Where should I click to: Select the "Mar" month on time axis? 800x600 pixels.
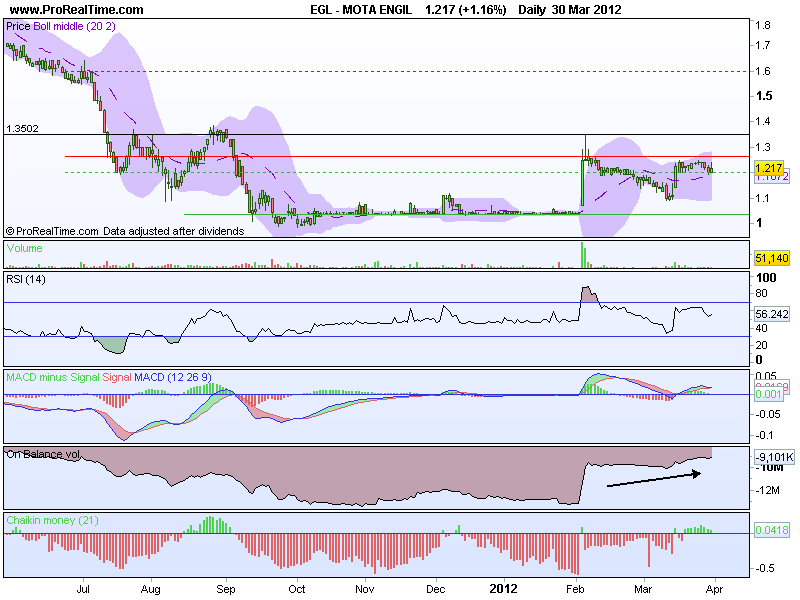(x=643, y=589)
